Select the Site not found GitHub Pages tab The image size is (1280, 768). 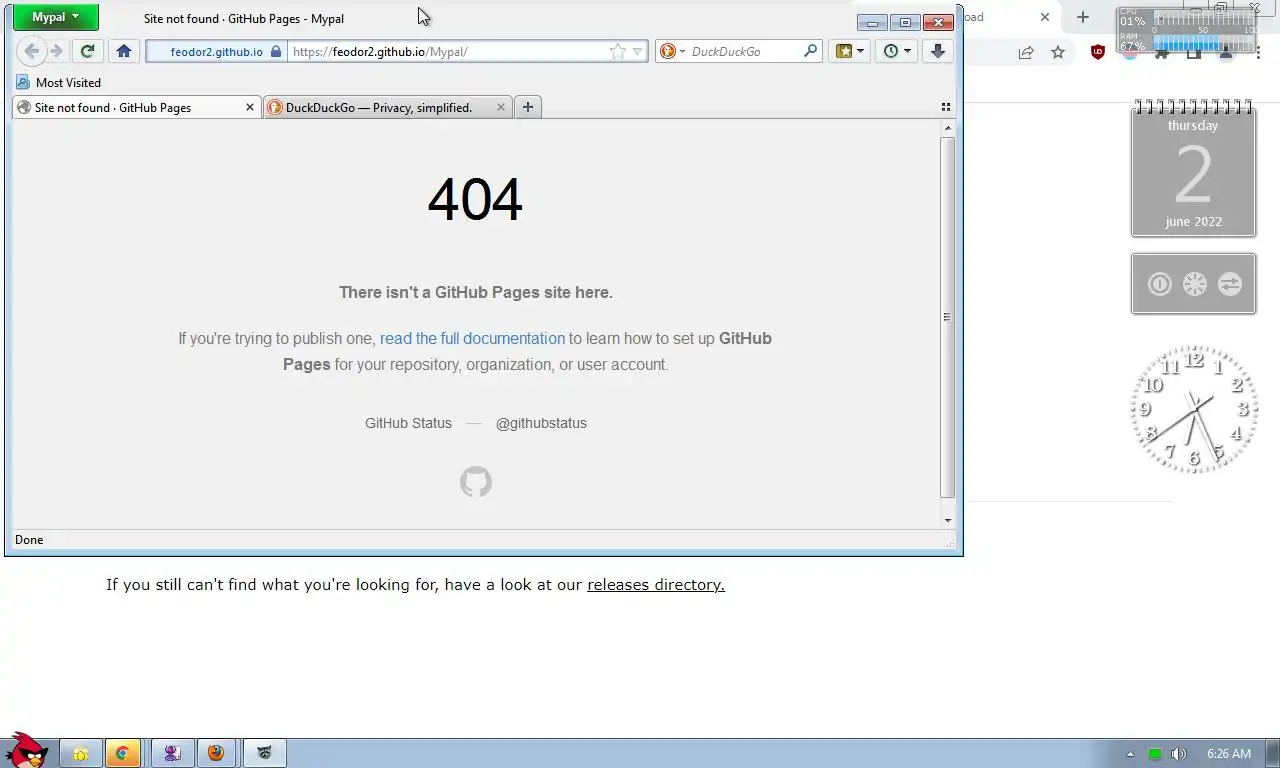click(137, 107)
